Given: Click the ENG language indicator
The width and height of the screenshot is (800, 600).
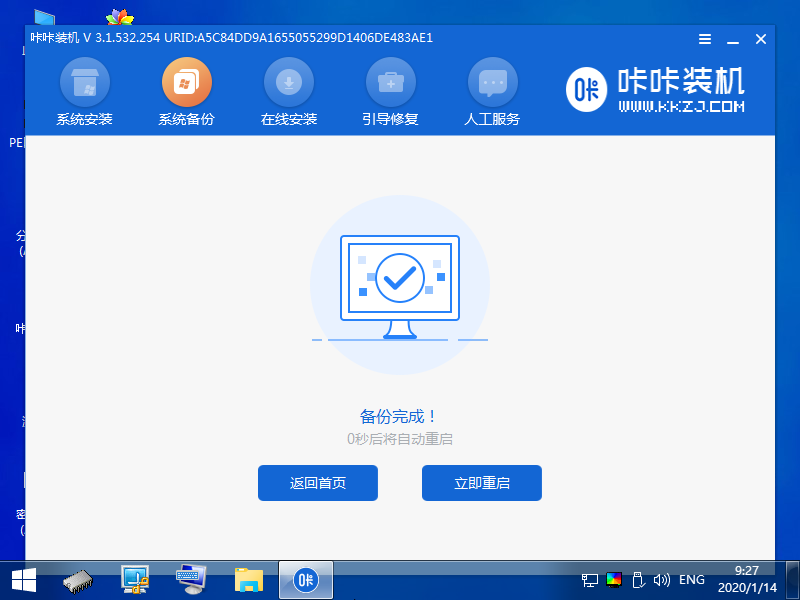Looking at the screenshot, I should pyautogui.click(x=691, y=580).
